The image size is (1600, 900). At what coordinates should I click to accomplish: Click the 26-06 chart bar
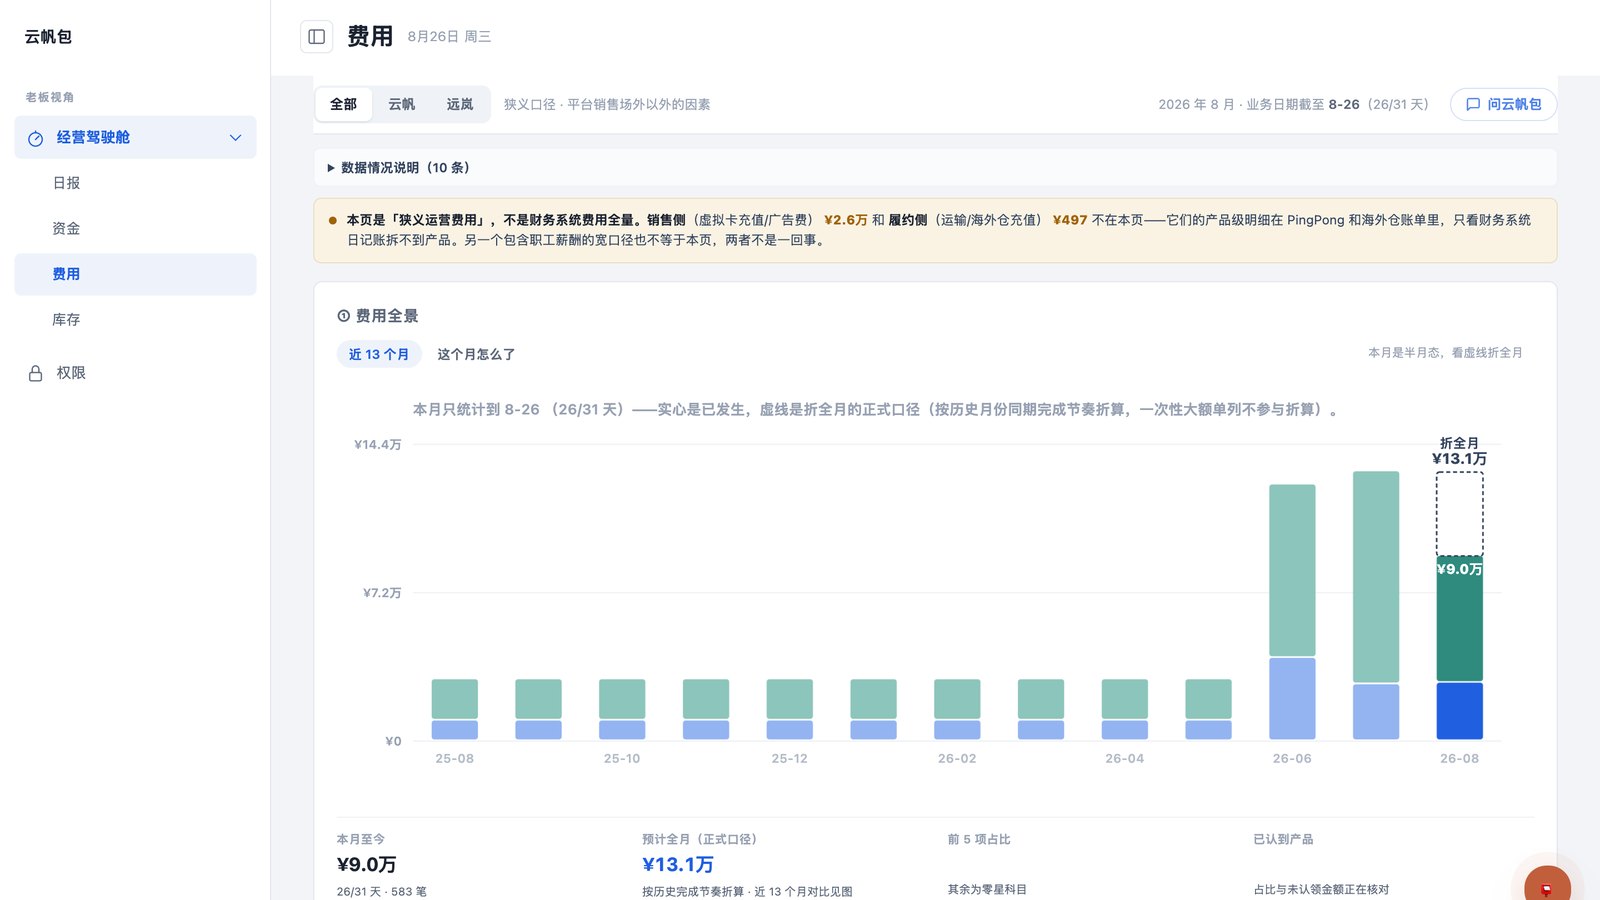(x=1292, y=612)
